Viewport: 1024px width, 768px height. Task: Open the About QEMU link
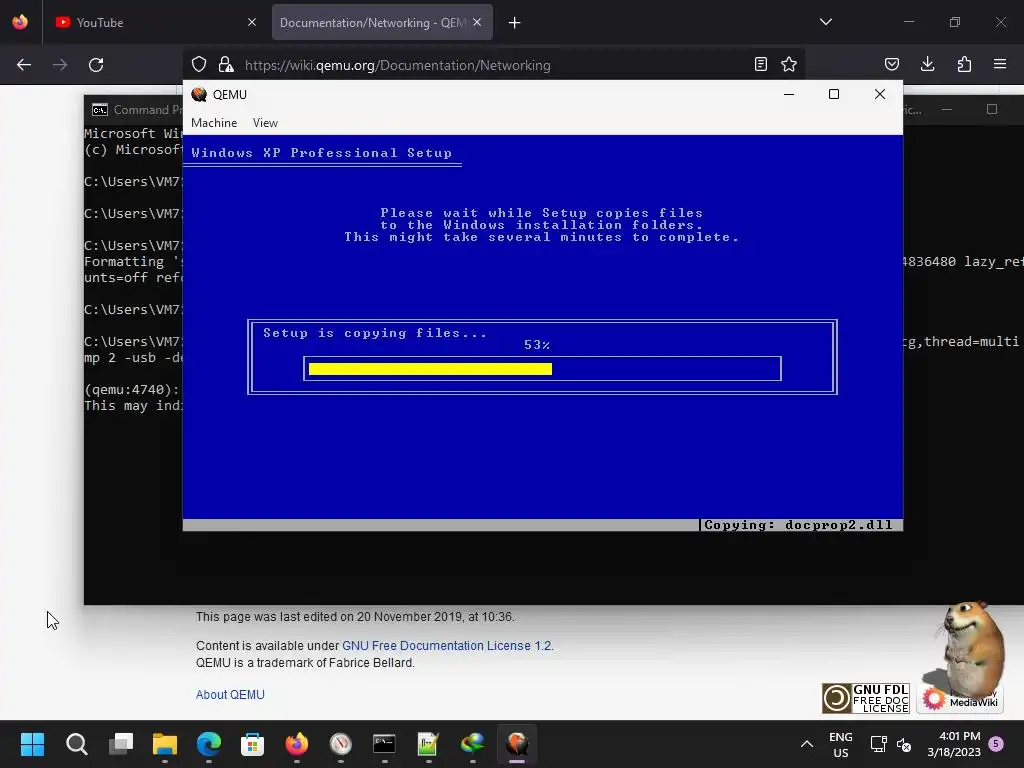[x=230, y=695]
